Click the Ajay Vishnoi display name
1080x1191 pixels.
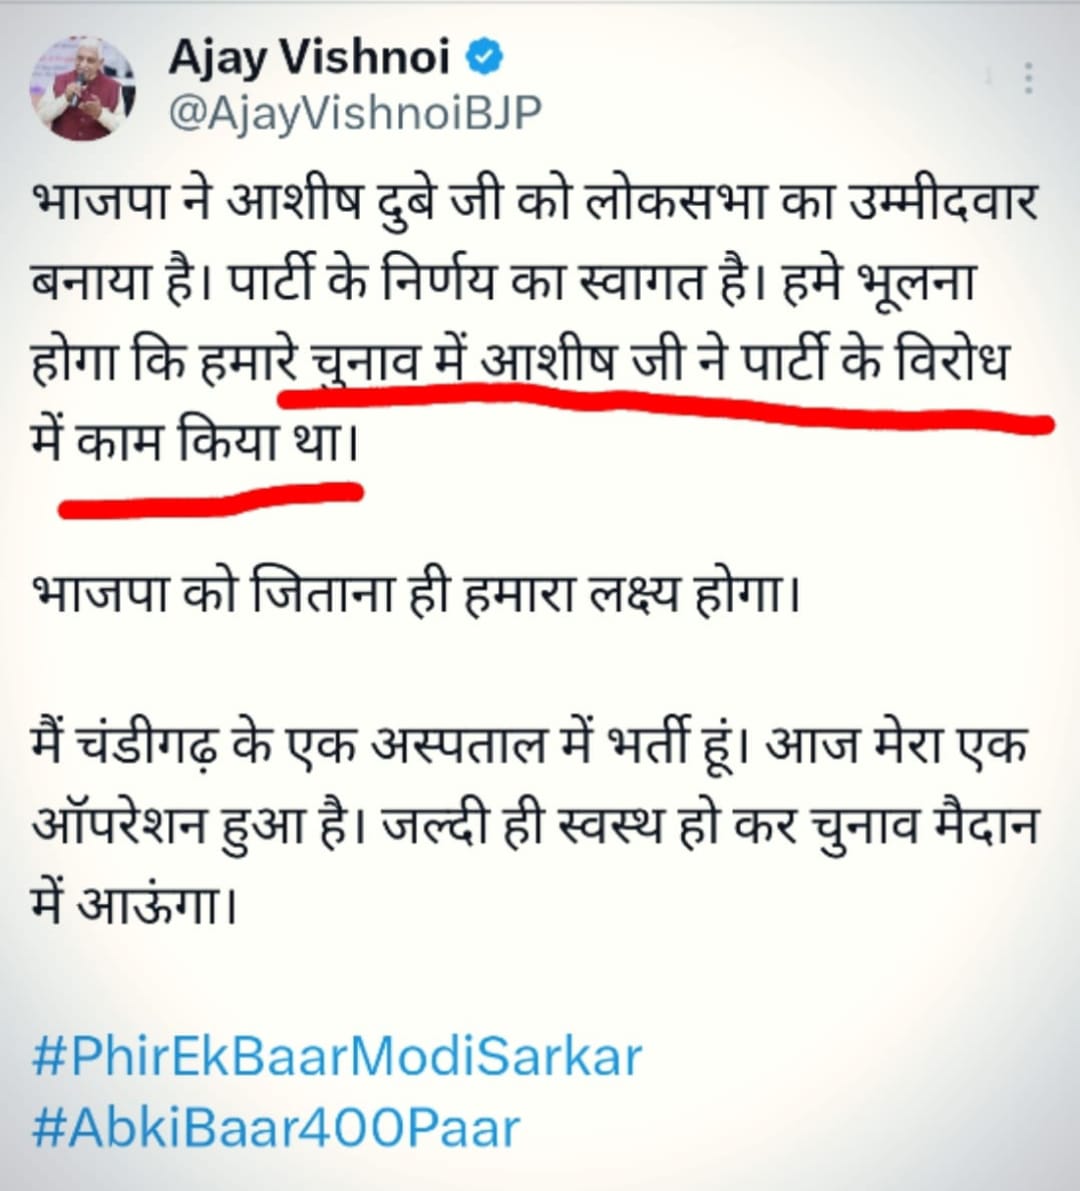310,57
